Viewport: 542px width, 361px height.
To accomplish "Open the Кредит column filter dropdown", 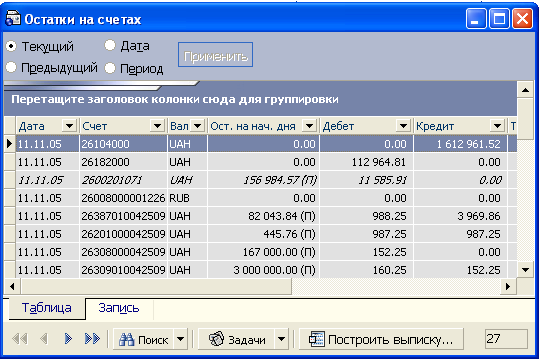I will click(x=497, y=126).
